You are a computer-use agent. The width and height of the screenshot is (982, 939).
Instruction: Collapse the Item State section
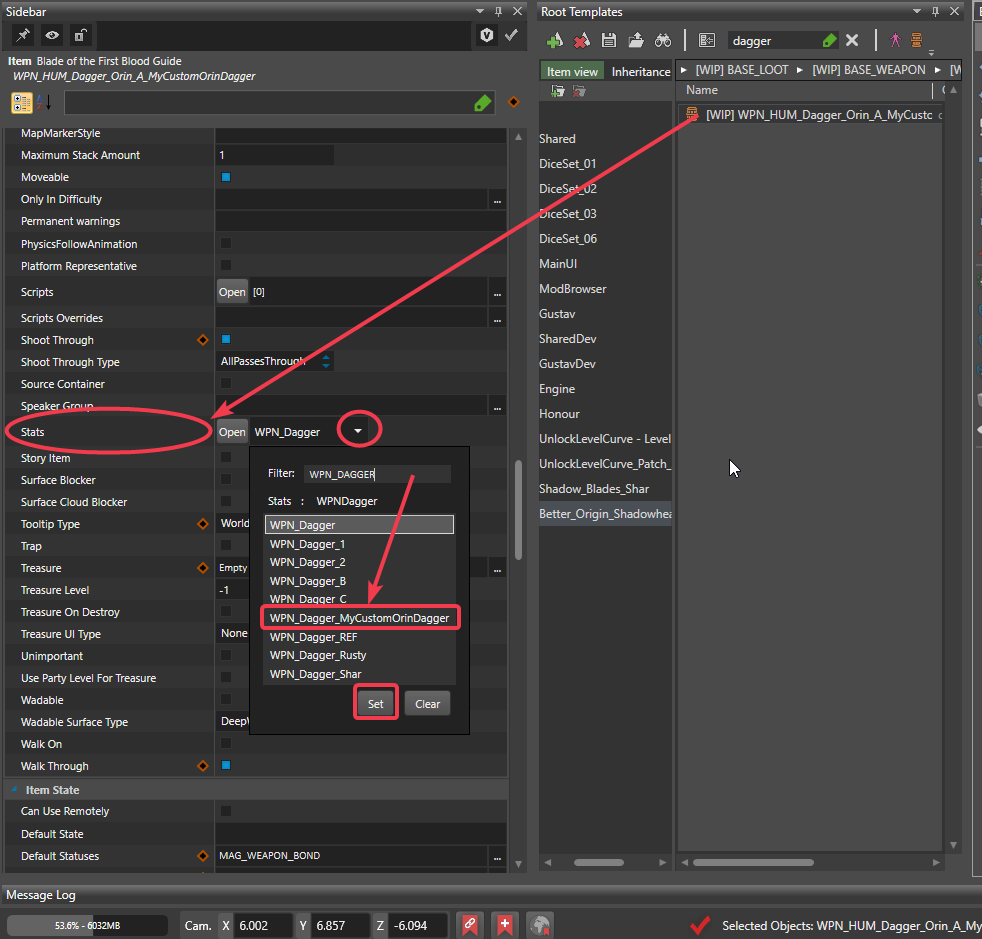coord(15,790)
